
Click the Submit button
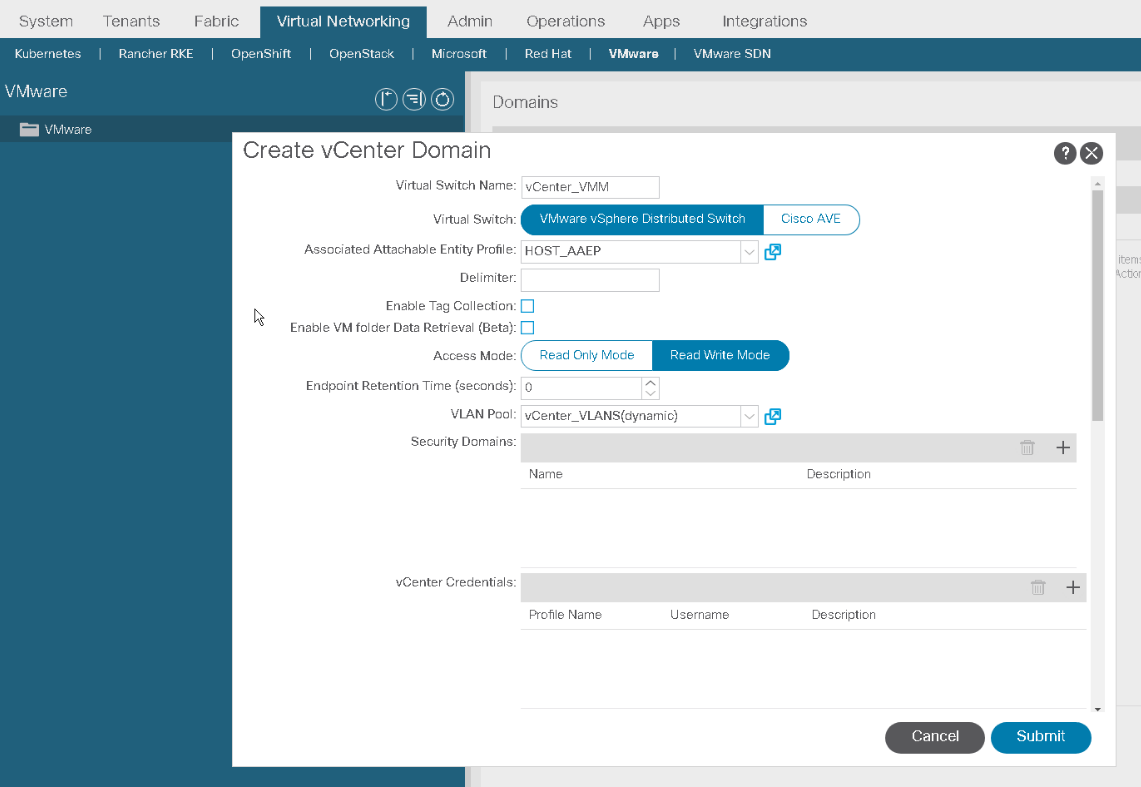coord(1041,737)
